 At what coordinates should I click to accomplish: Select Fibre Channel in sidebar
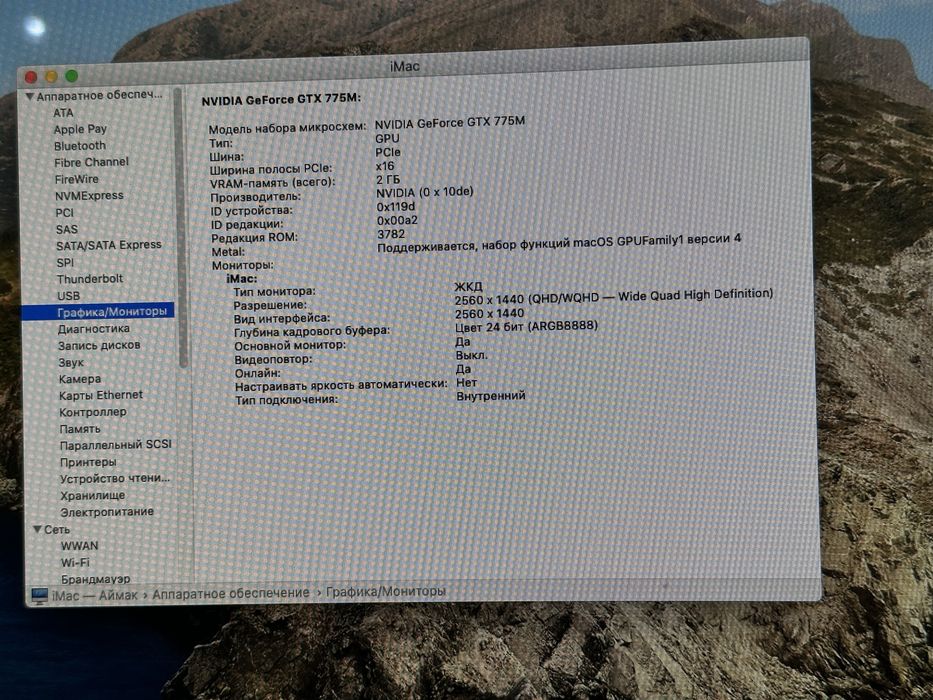click(x=91, y=162)
